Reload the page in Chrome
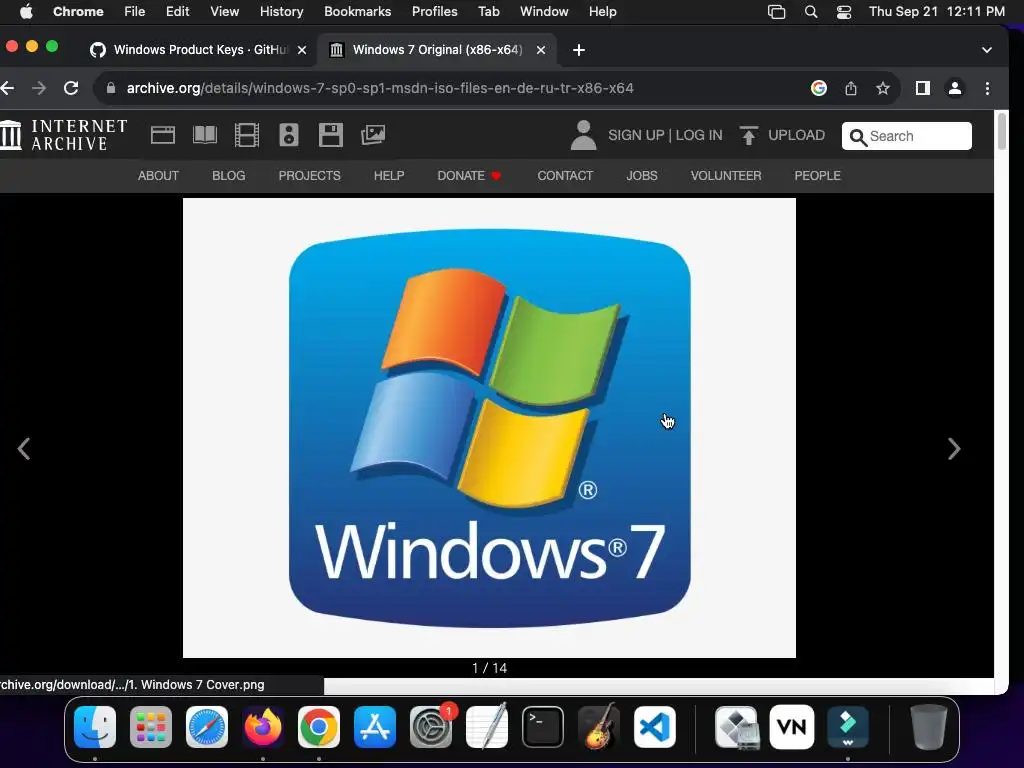This screenshot has height=768, width=1024. tap(71, 88)
